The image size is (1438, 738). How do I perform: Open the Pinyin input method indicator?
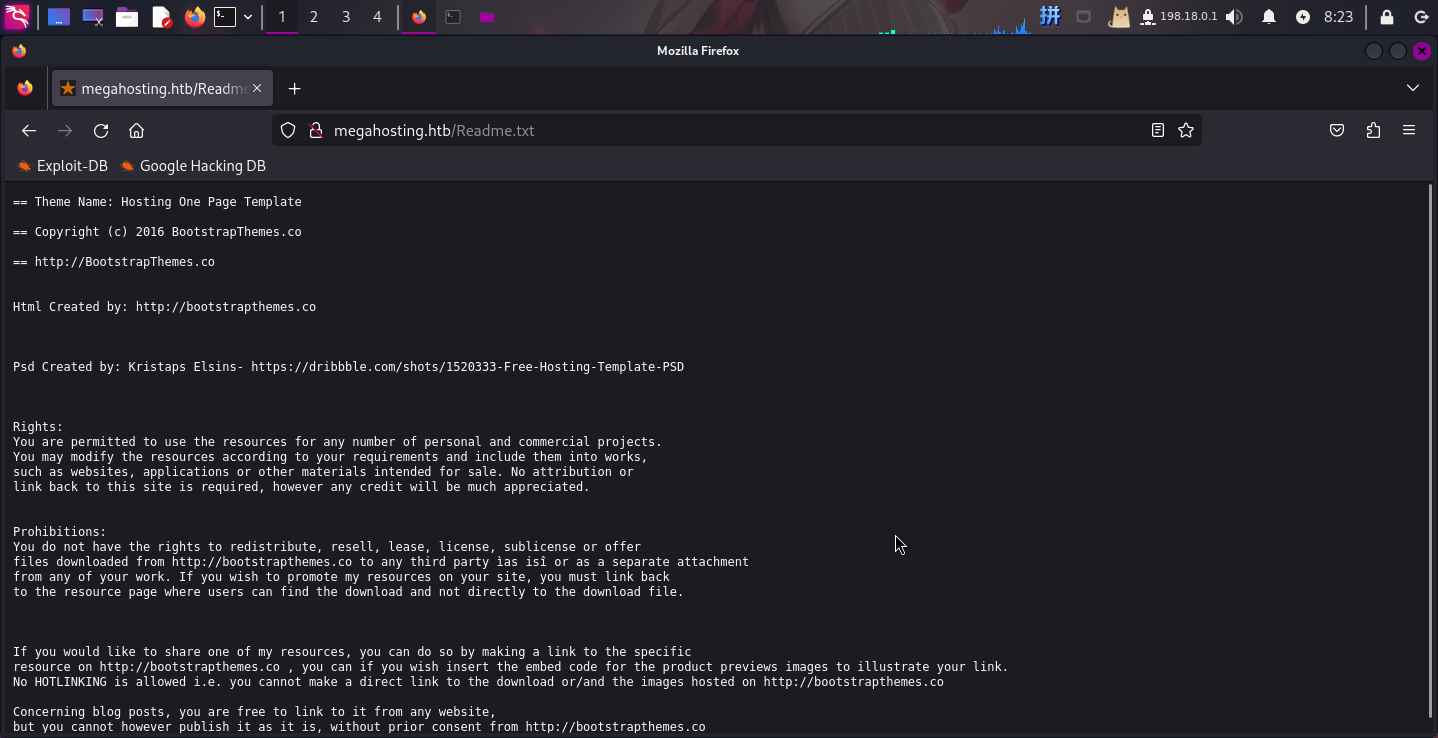1050,16
